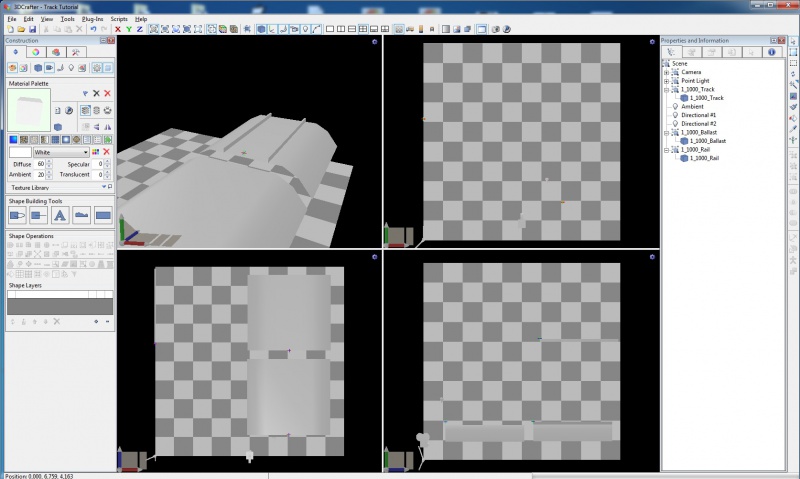Click the black X icon in the Material Palette

[x=96, y=93]
